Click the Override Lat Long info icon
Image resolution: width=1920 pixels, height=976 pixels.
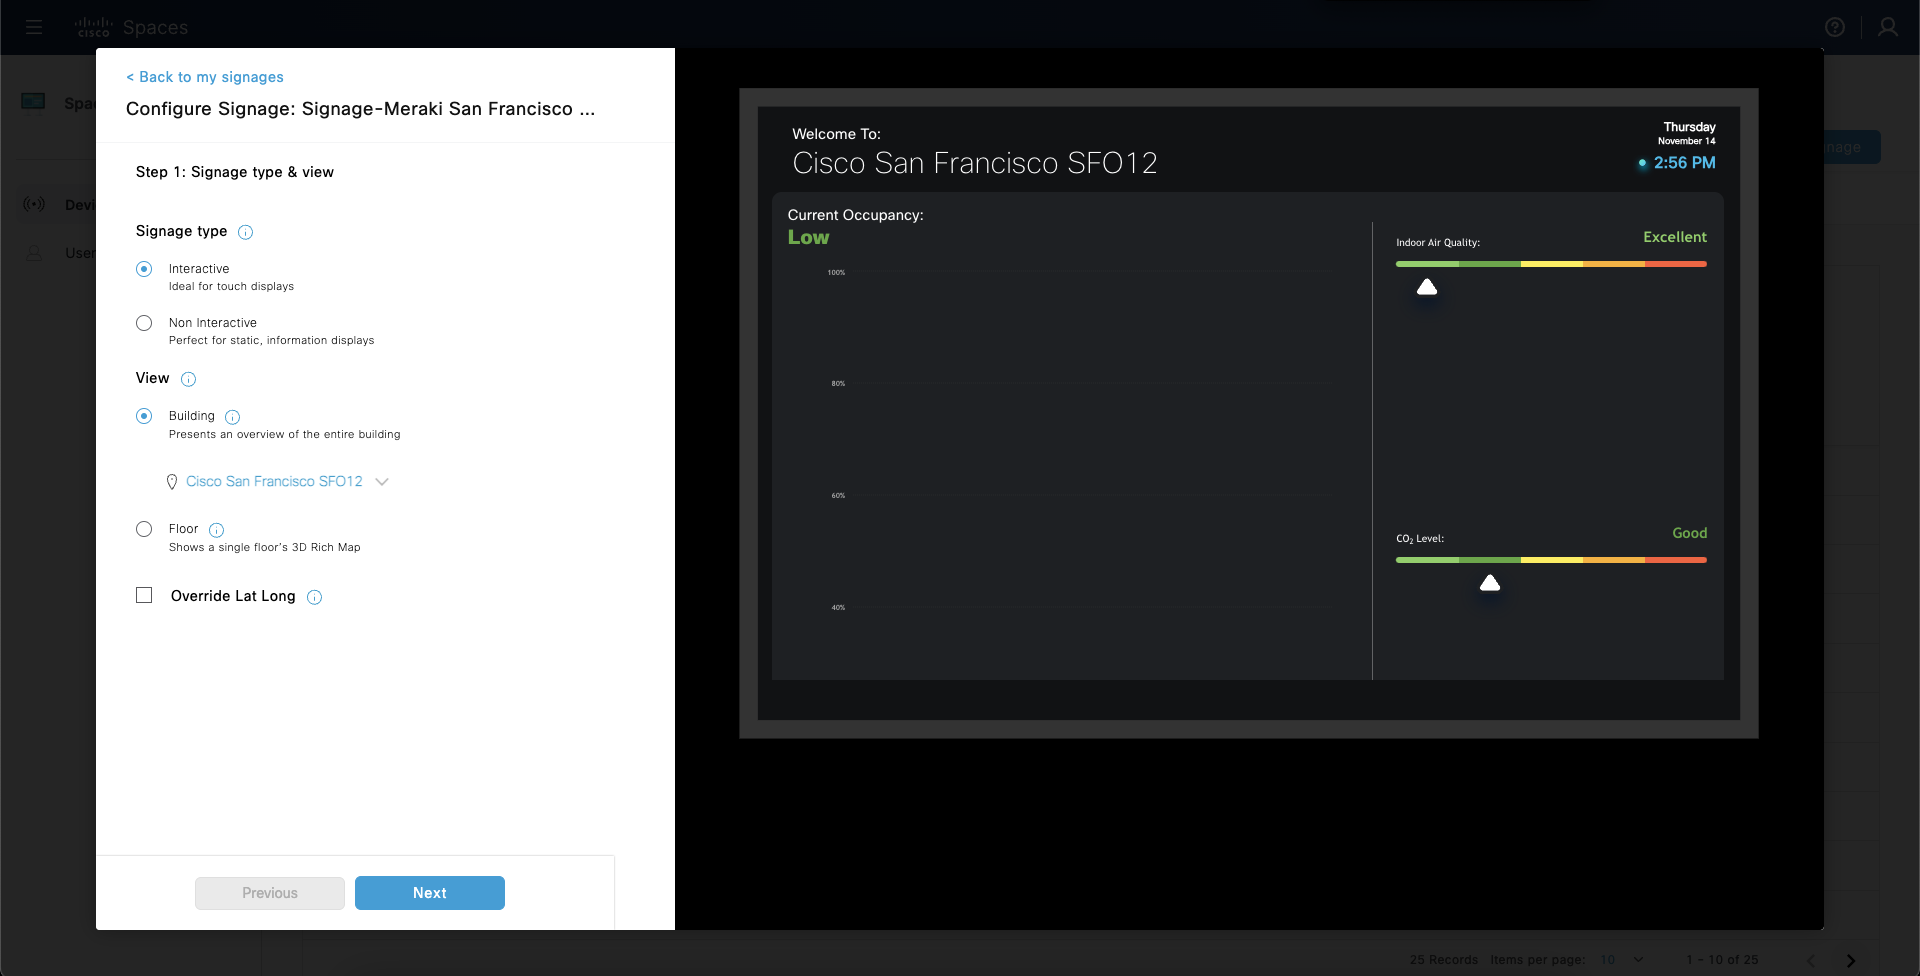[314, 597]
